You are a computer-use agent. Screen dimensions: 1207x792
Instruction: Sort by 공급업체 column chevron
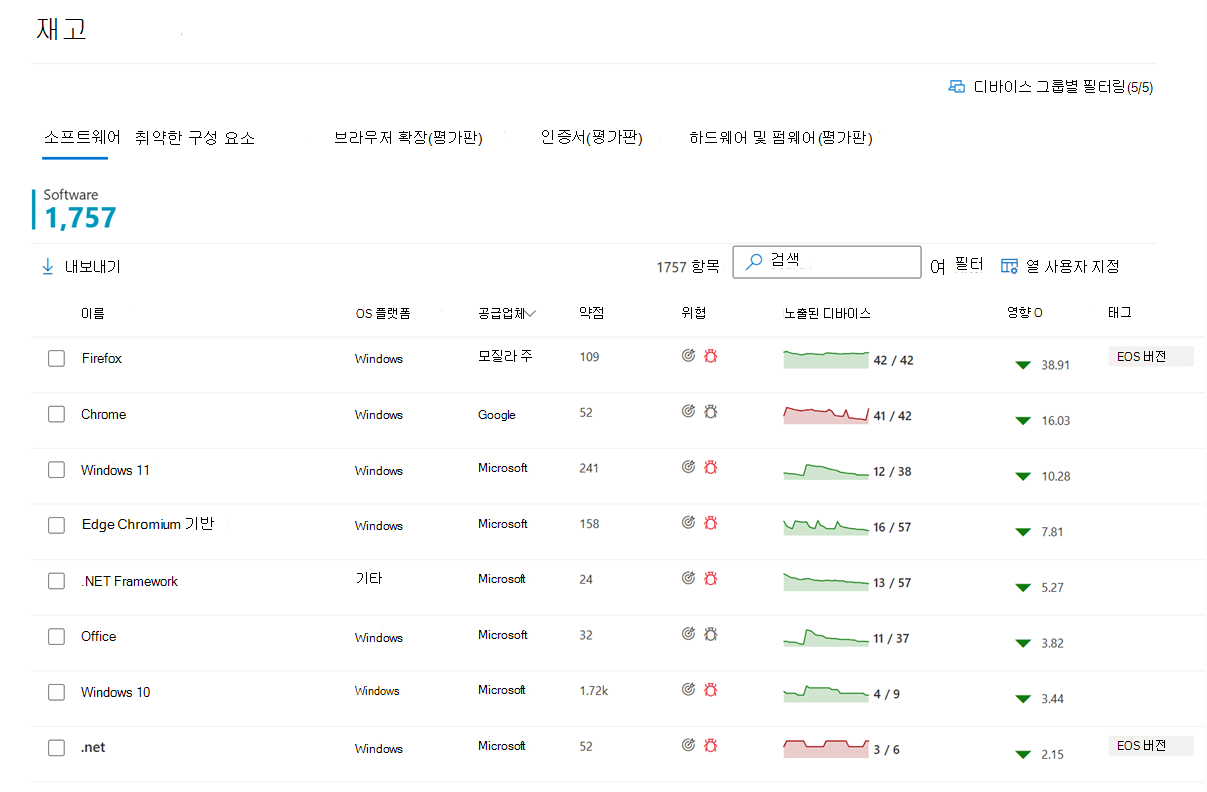[531, 313]
